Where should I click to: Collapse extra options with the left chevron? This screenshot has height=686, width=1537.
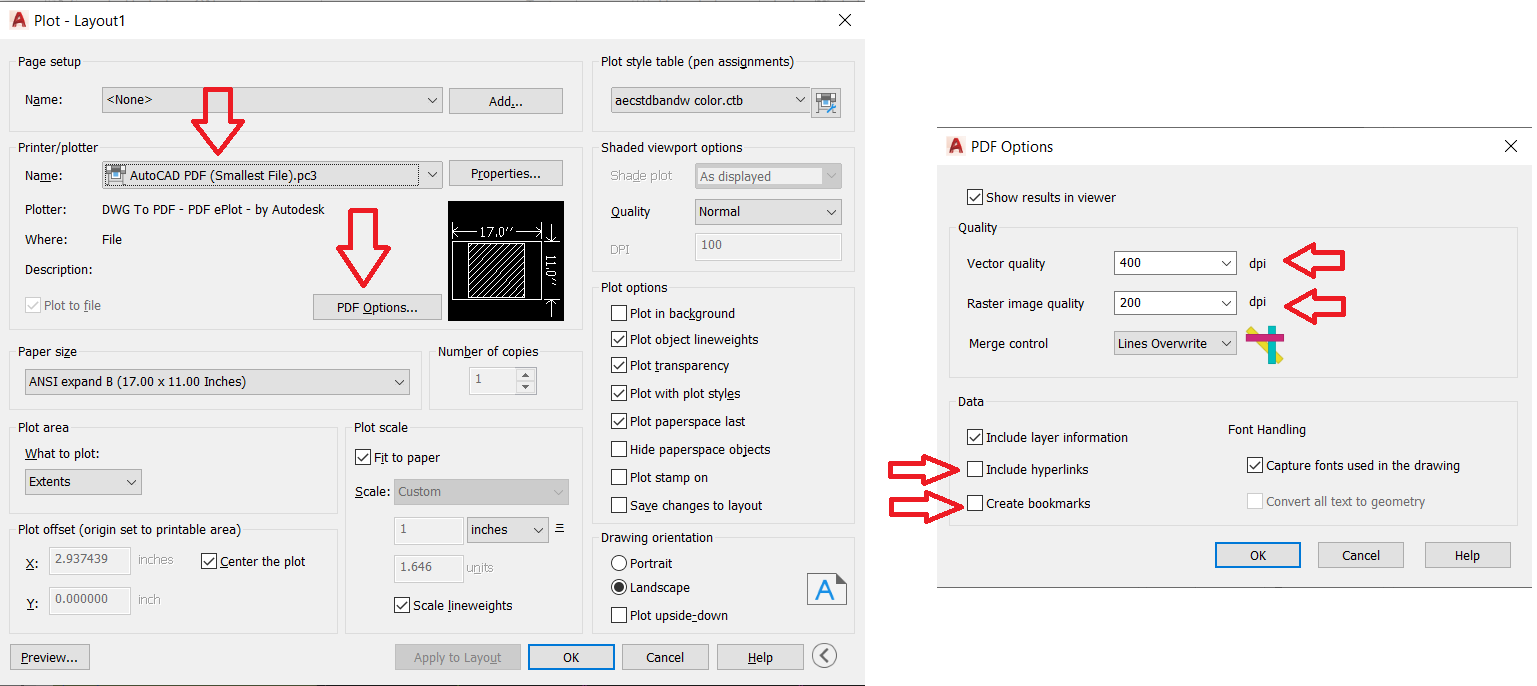click(823, 656)
